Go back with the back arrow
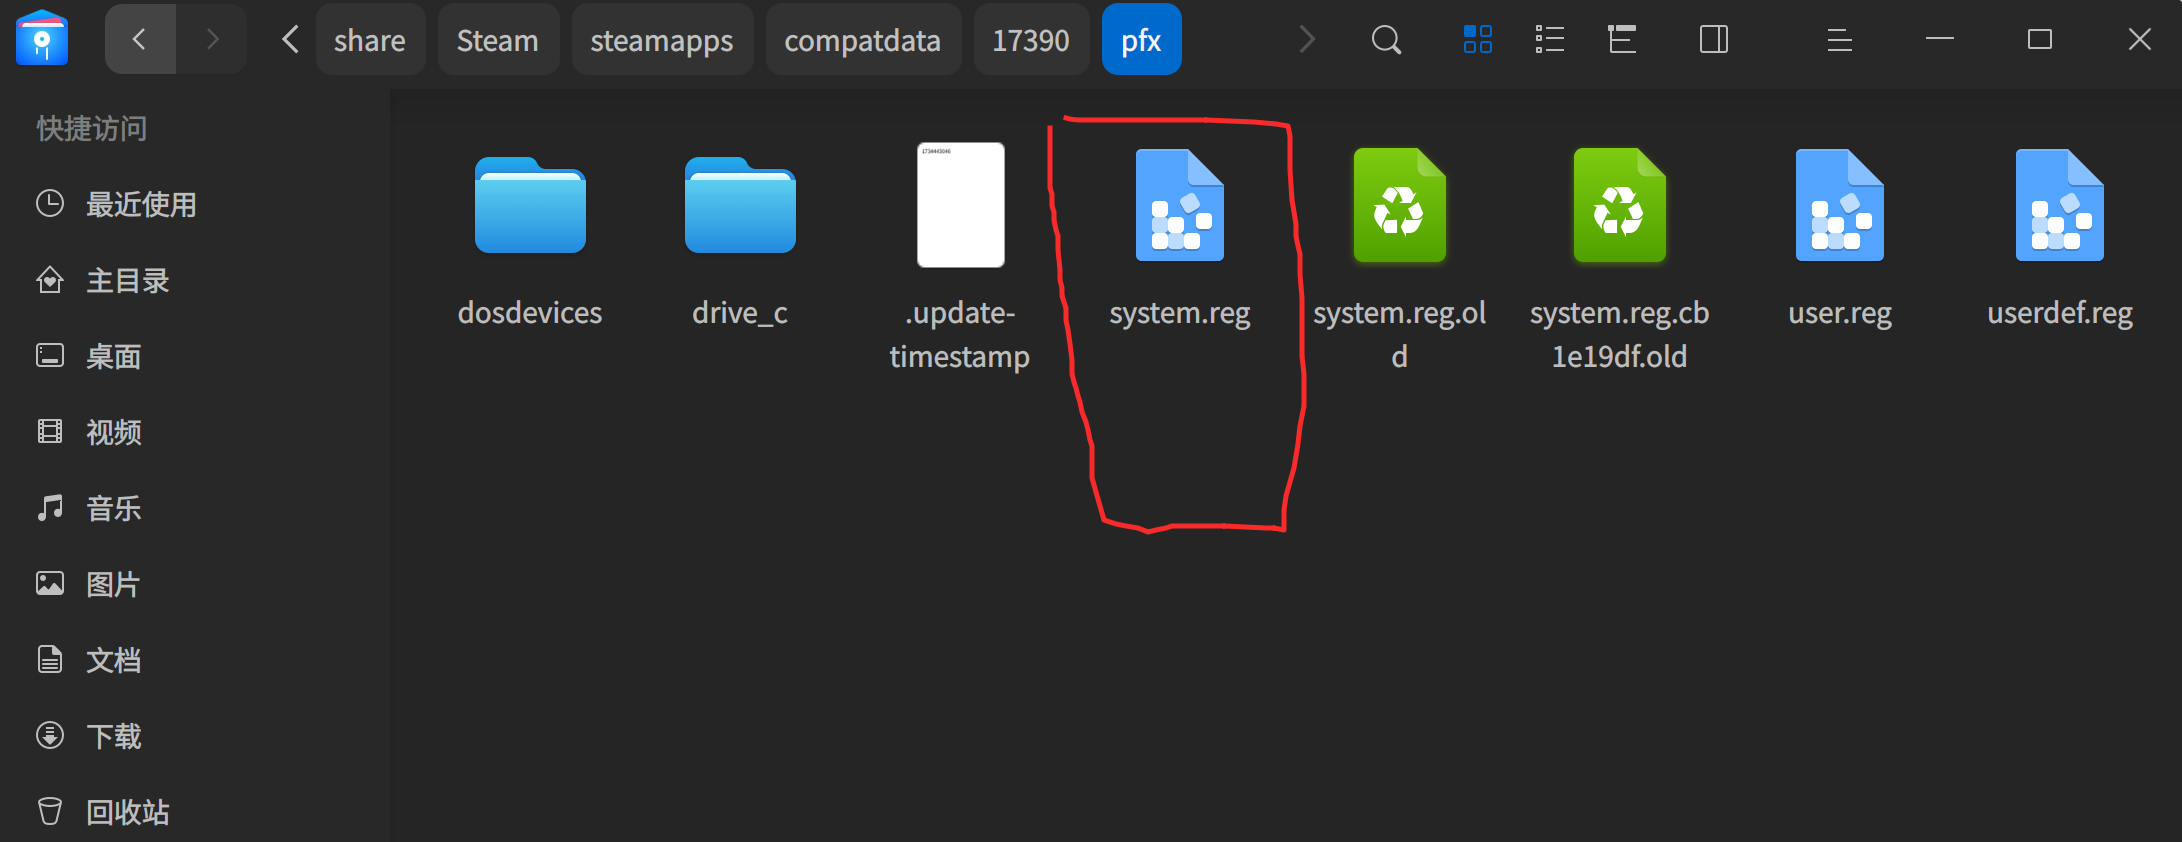Screen dimensions: 2182x842 [140, 39]
